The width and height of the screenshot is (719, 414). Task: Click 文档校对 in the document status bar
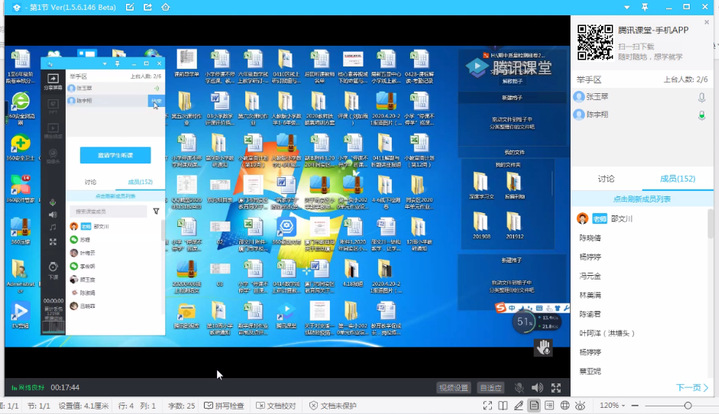click(x=276, y=406)
